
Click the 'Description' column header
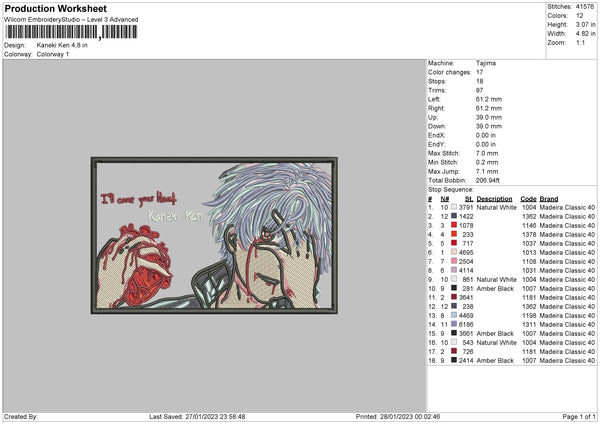tap(494, 199)
